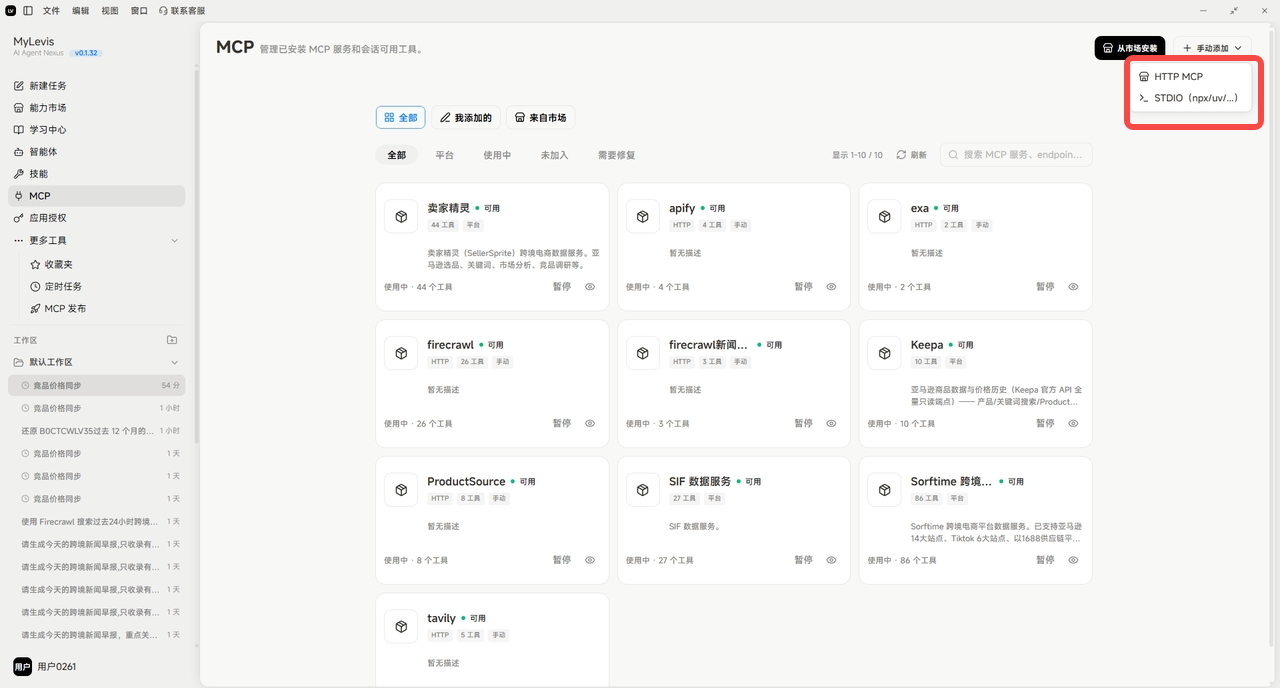Image resolution: width=1280 pixels, height=688 pixels.
Task: Open the 收藏夹 favorites item
Action: [x=104, y=265]
